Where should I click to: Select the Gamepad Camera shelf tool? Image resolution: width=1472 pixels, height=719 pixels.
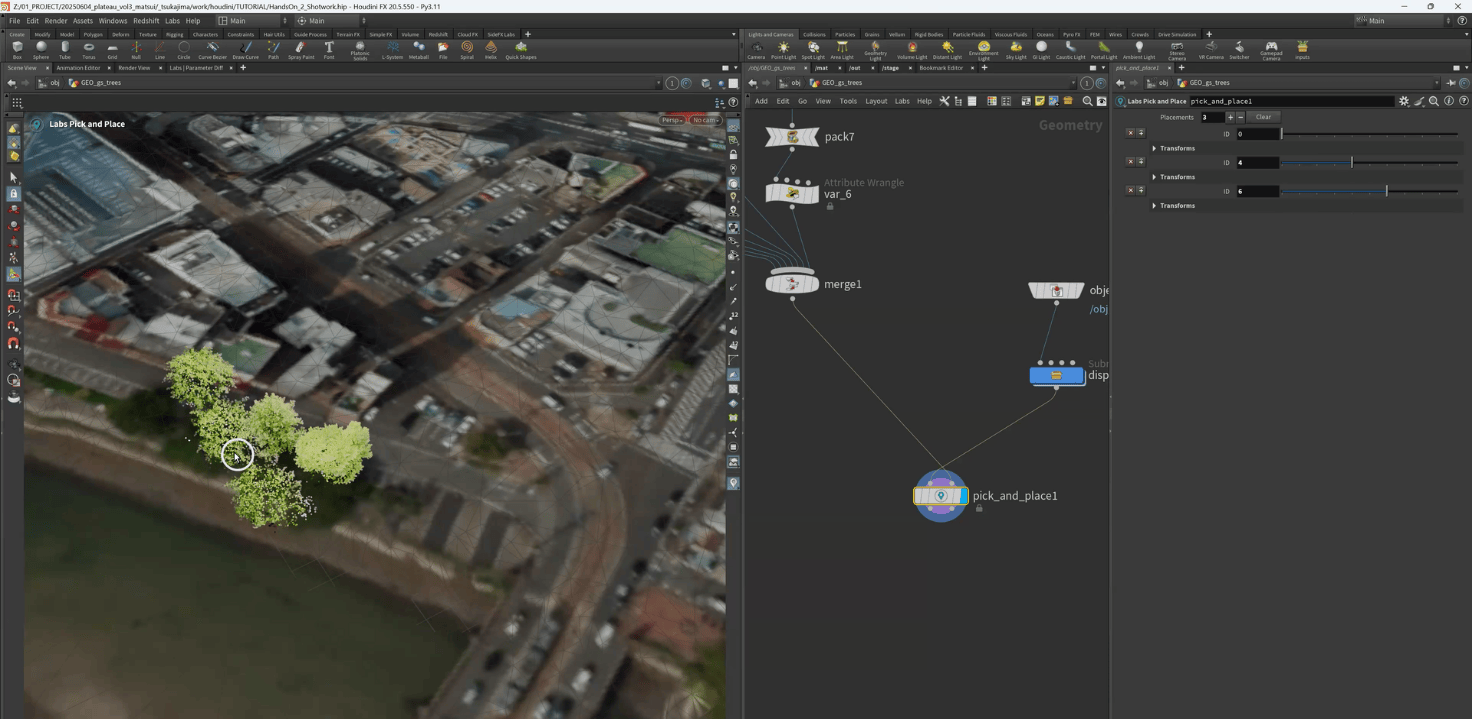point(1270,48)
